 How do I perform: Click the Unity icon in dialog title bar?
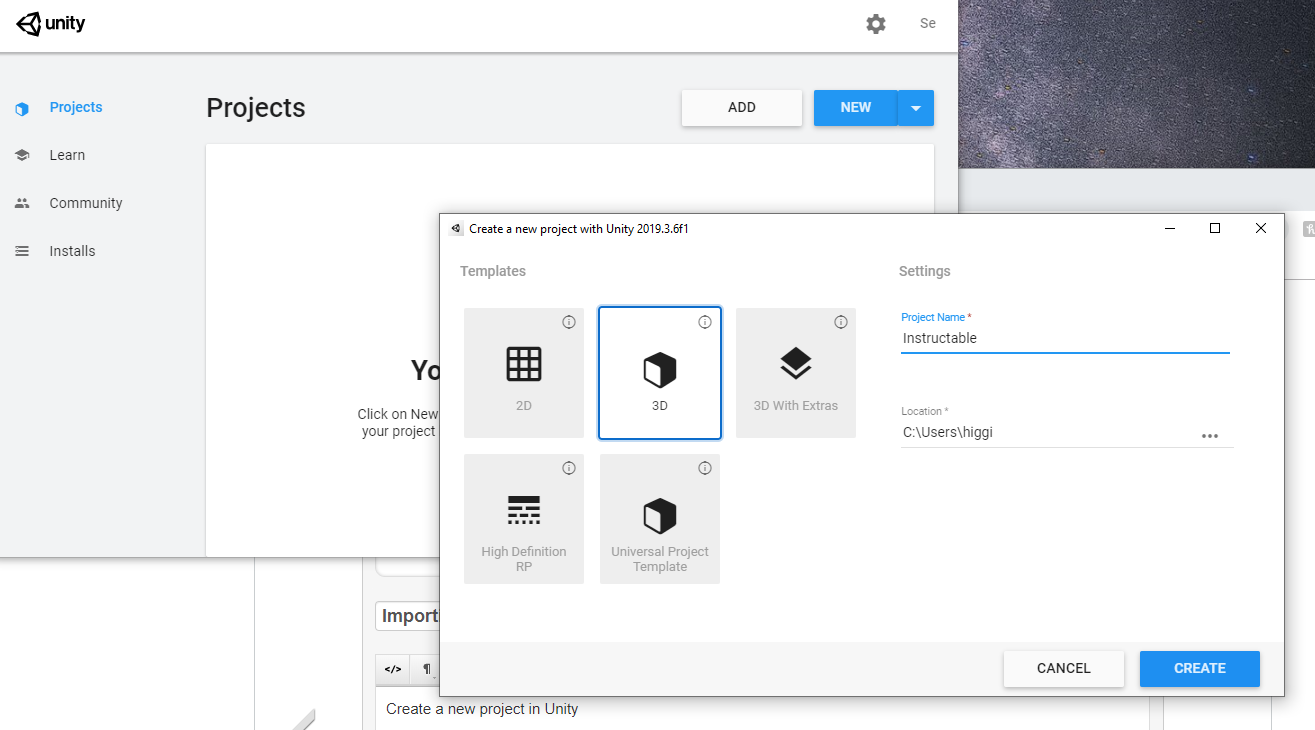point(456,229)
